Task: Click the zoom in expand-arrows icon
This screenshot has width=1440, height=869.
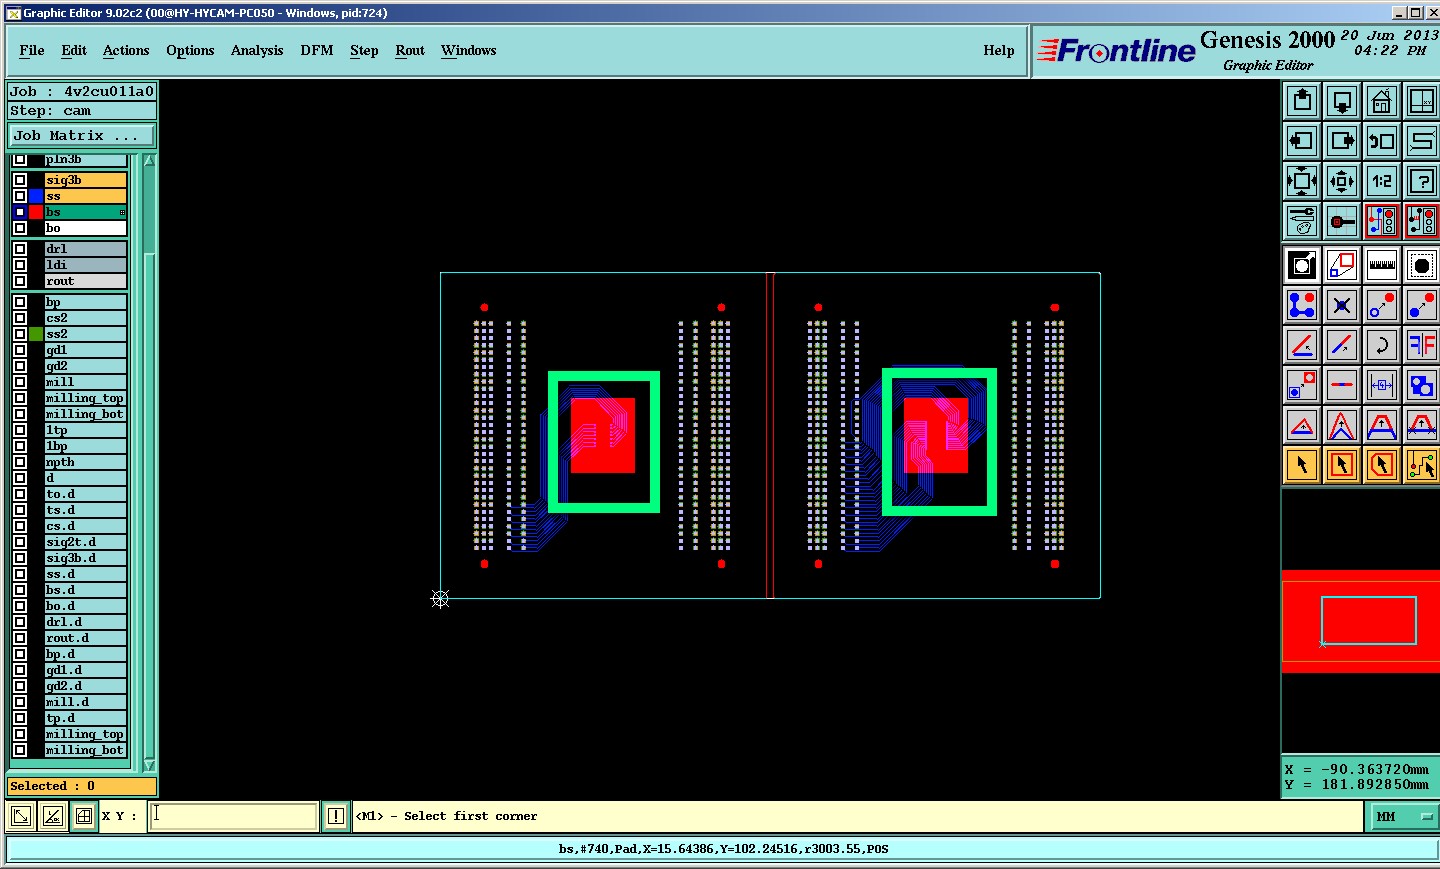Action: click(x=1302, y=181)
